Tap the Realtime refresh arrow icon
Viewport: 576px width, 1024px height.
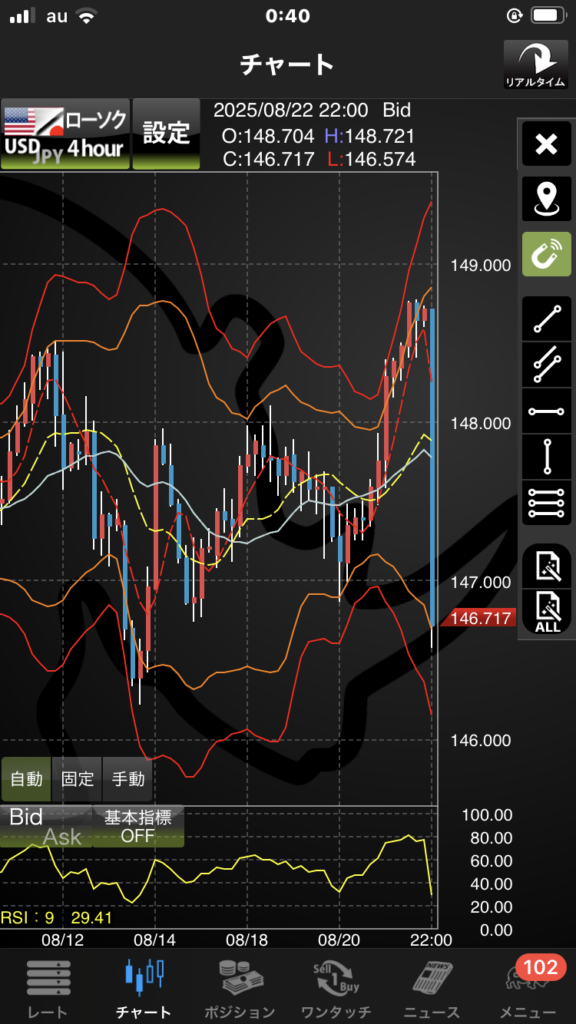[x=535, y=65]
